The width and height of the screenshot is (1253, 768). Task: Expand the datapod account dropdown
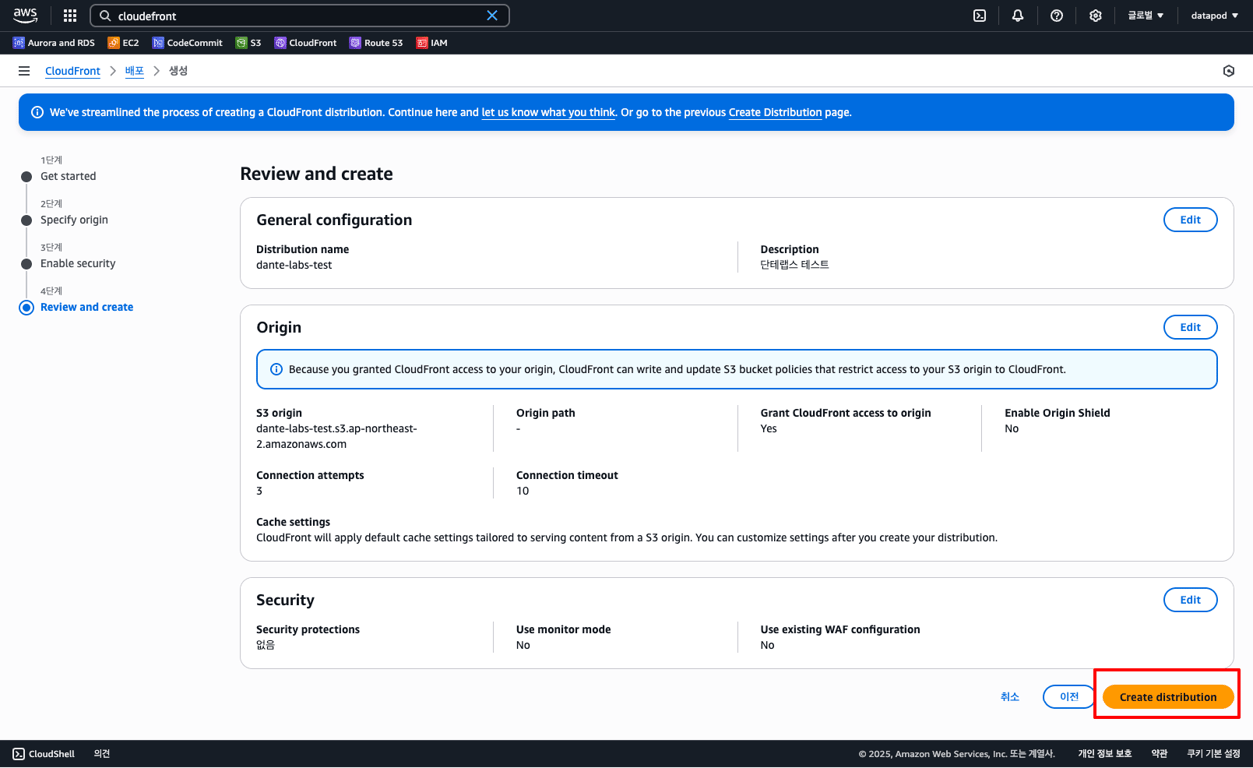click(1215, 16)
